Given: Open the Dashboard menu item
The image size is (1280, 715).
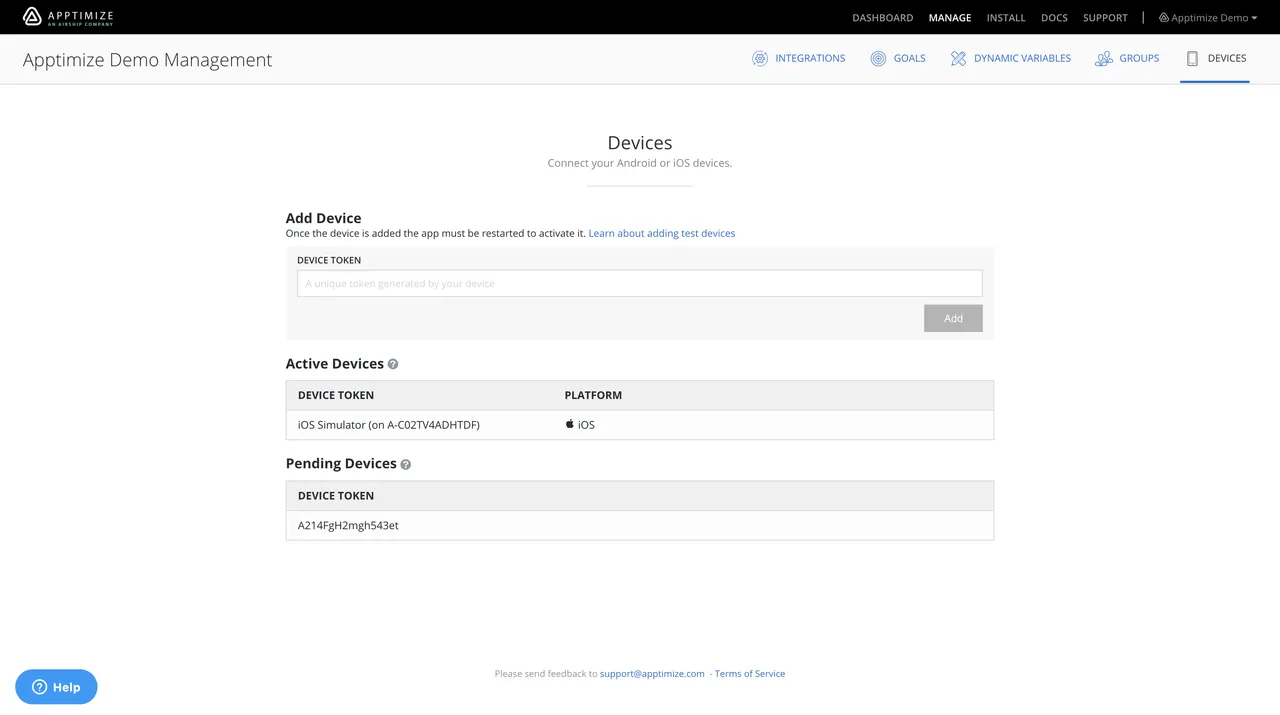Looking at the screenshot, I should pyautogui.click(x=882, y=18).
